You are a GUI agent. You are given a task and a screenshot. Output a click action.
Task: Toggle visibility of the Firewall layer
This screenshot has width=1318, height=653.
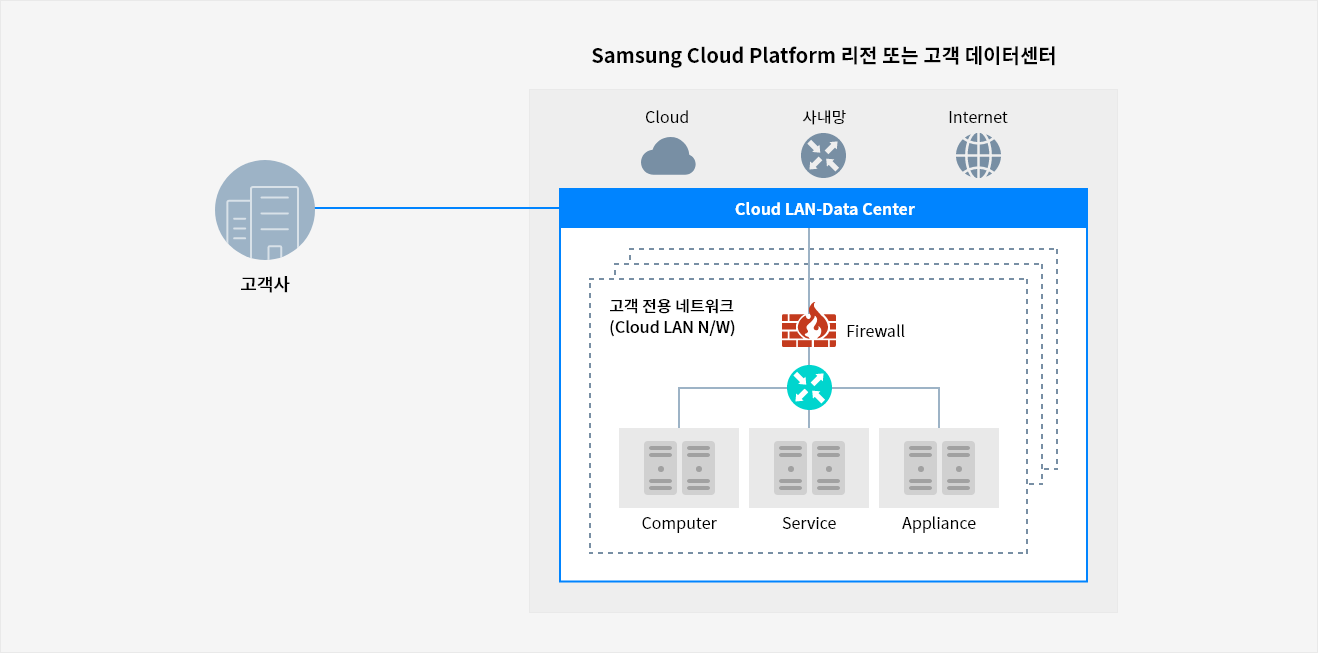pyautogui.click(x=809, y=325)
